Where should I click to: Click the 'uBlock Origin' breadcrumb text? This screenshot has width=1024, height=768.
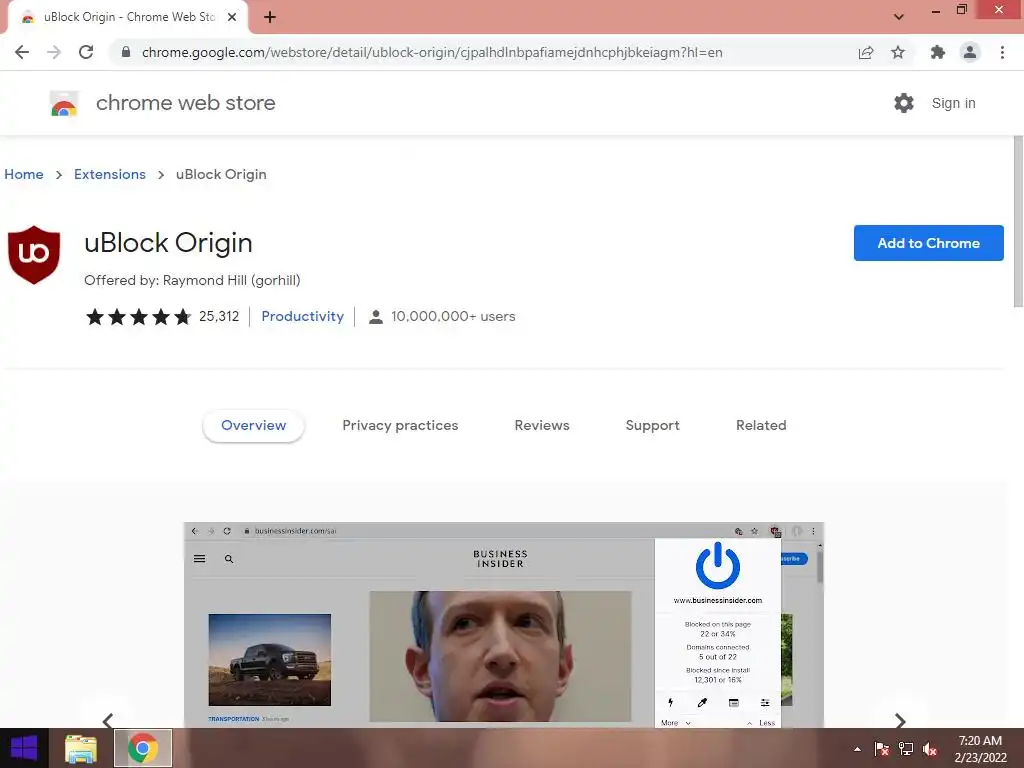tap(221, 174)
